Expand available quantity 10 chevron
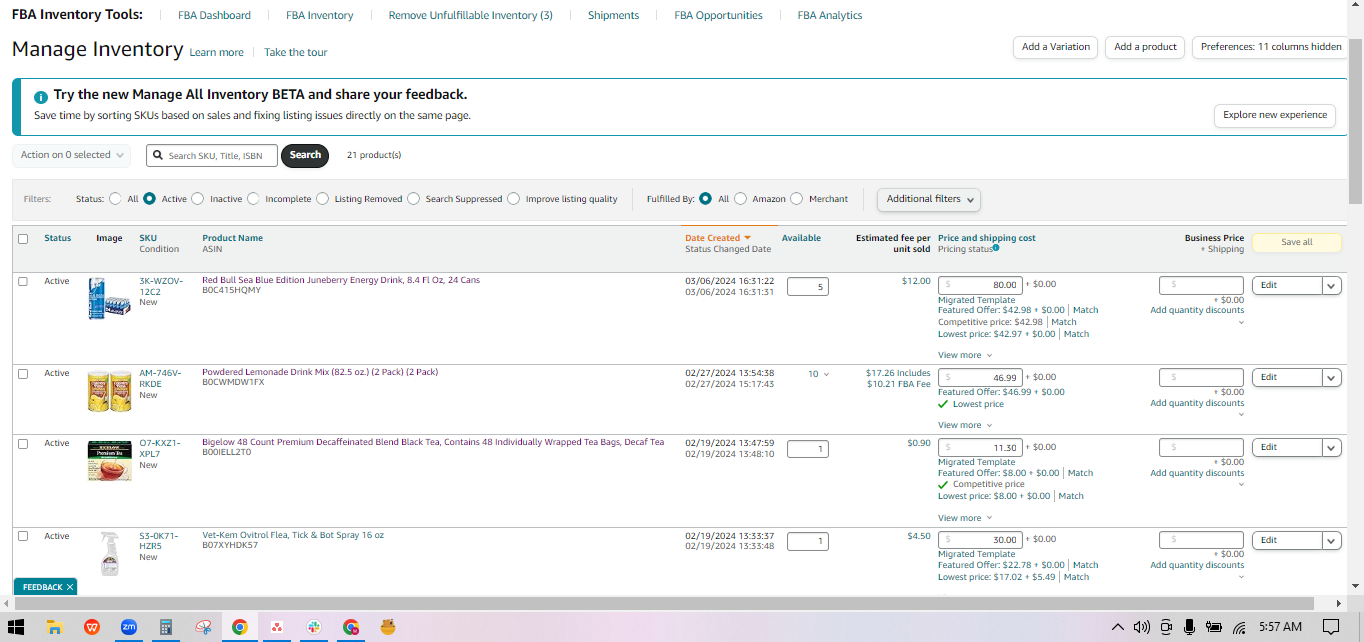The image size is (1364, 642). coord(826,374)
